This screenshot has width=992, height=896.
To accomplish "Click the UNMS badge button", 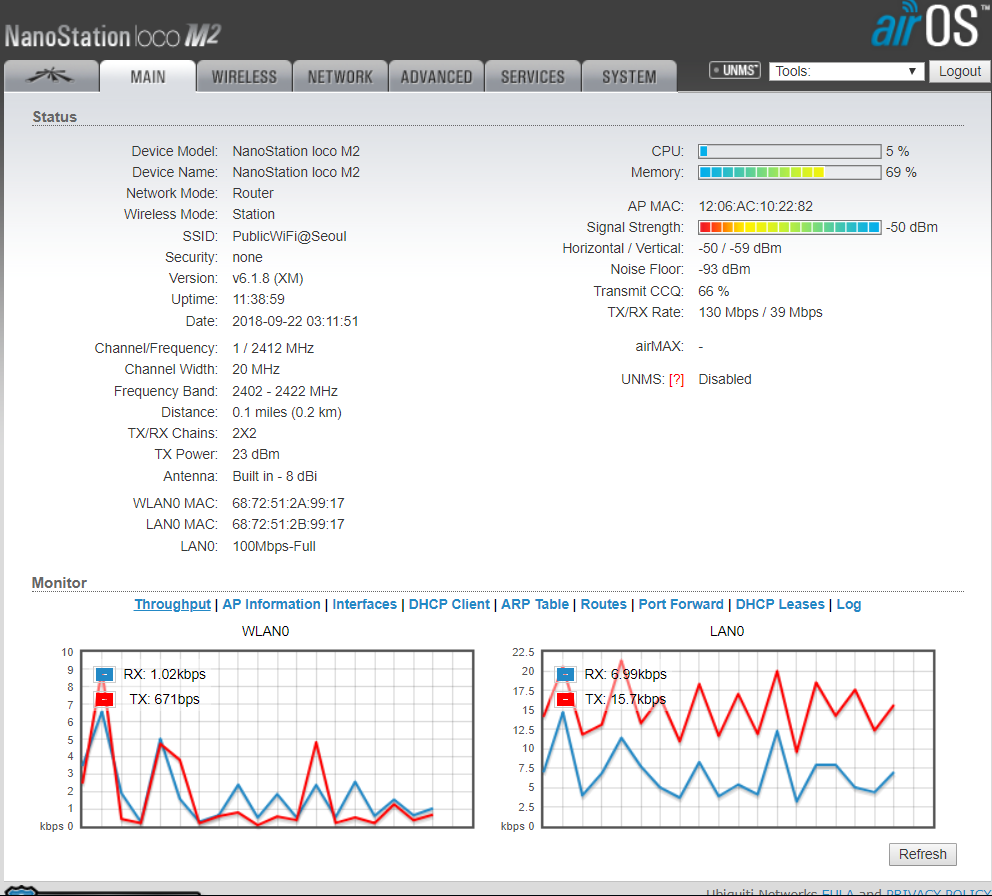I will tap(735, 70).
